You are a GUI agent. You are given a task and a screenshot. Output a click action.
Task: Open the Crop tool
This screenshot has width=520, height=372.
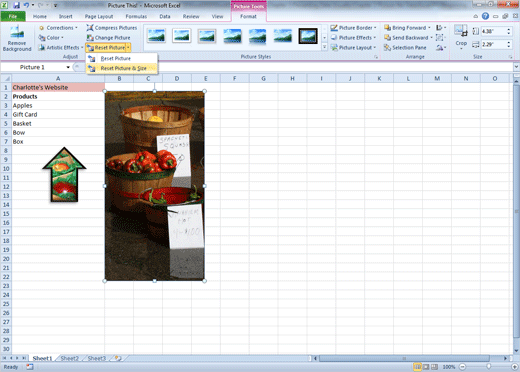point(461,37)
